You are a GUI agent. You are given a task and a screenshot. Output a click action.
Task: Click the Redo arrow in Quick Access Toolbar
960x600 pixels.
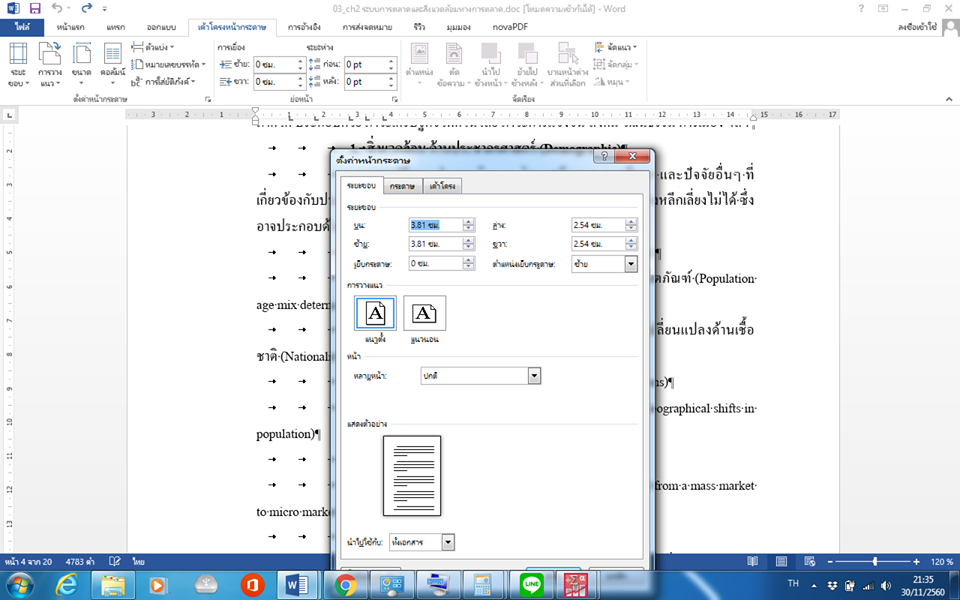(x=86, y=9)
